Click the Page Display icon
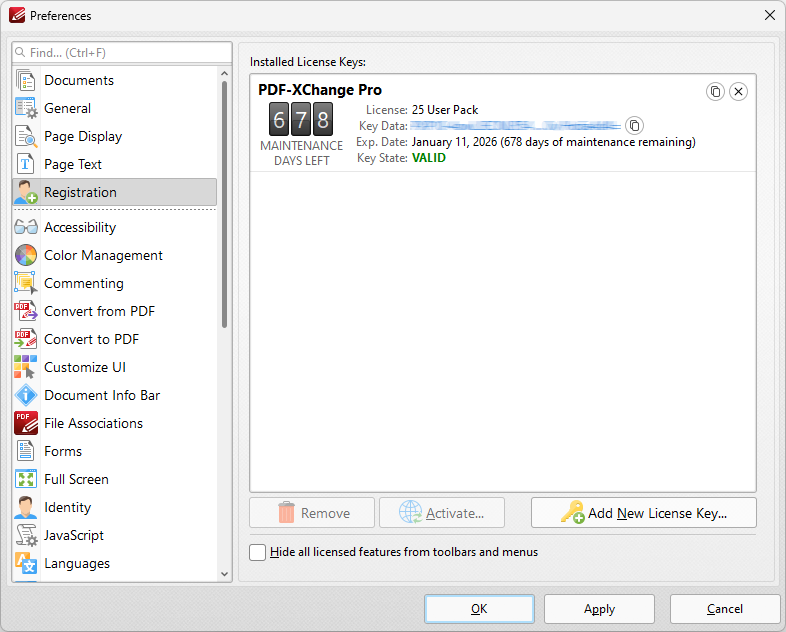Image resolution: width=786 pixels, height=632 pixels. pyautogui.click(x=26, y=136)
